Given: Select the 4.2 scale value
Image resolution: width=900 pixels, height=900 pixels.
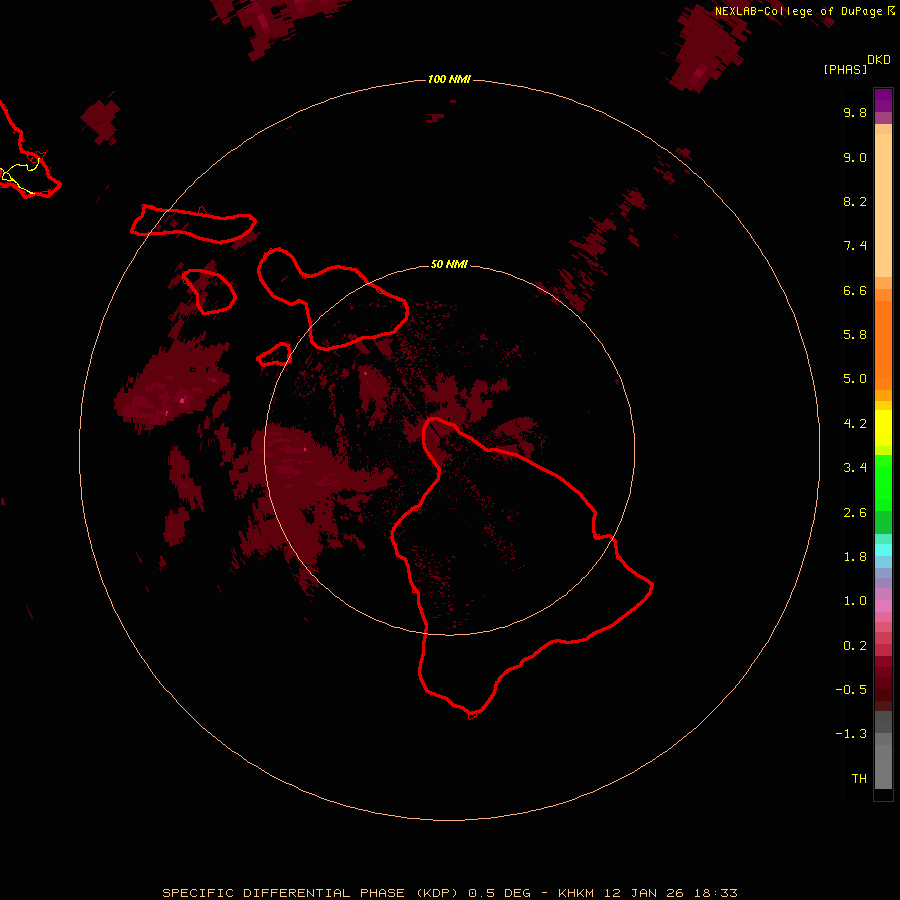Looking at the screenshot, I should click(855, 424).
